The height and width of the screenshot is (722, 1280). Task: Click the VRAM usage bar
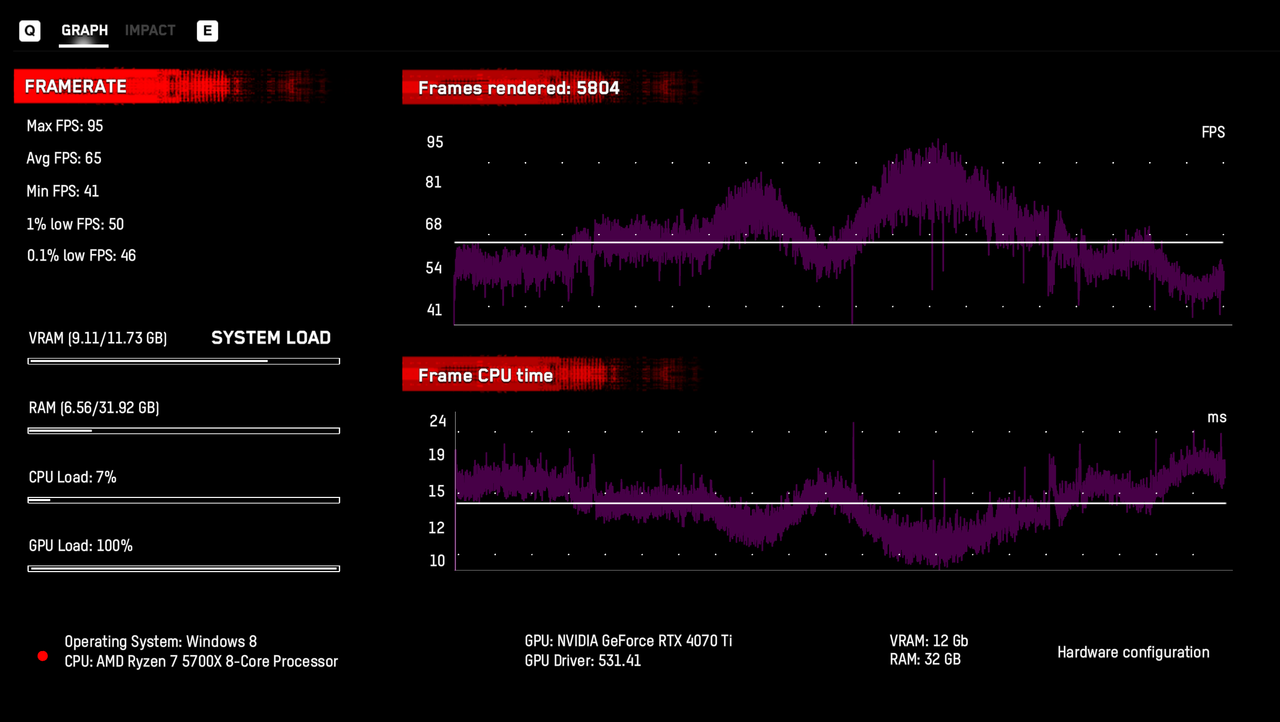(184, 361)
